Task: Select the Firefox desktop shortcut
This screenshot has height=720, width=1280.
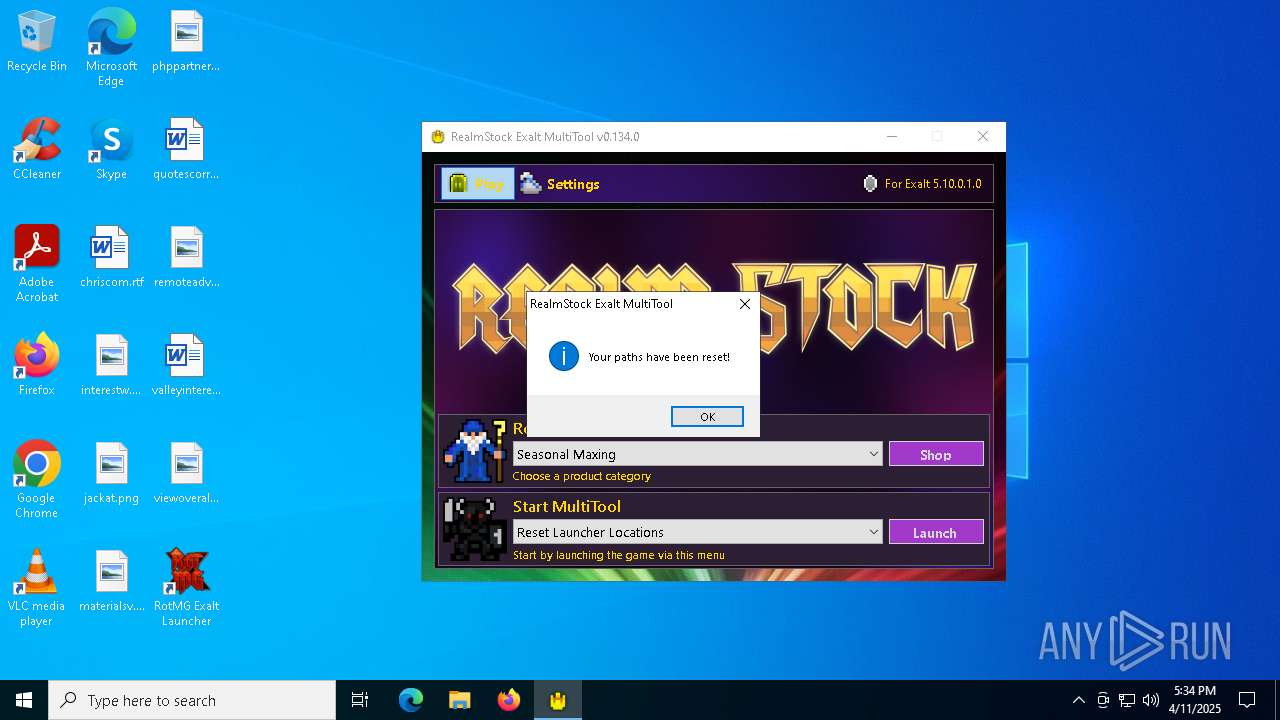Action: coord(37,365)
